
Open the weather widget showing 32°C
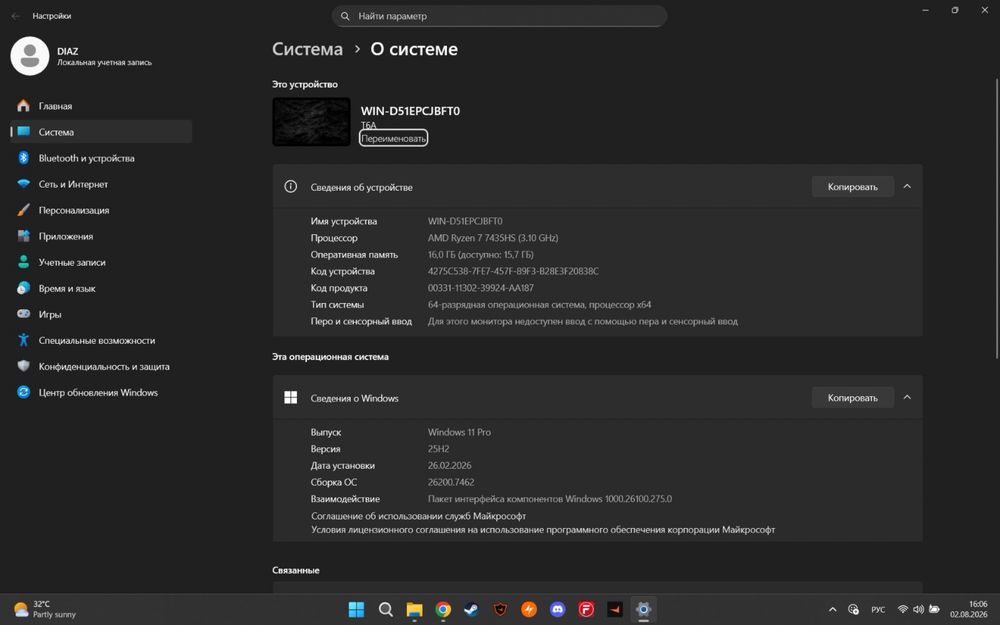coord(45,609)
